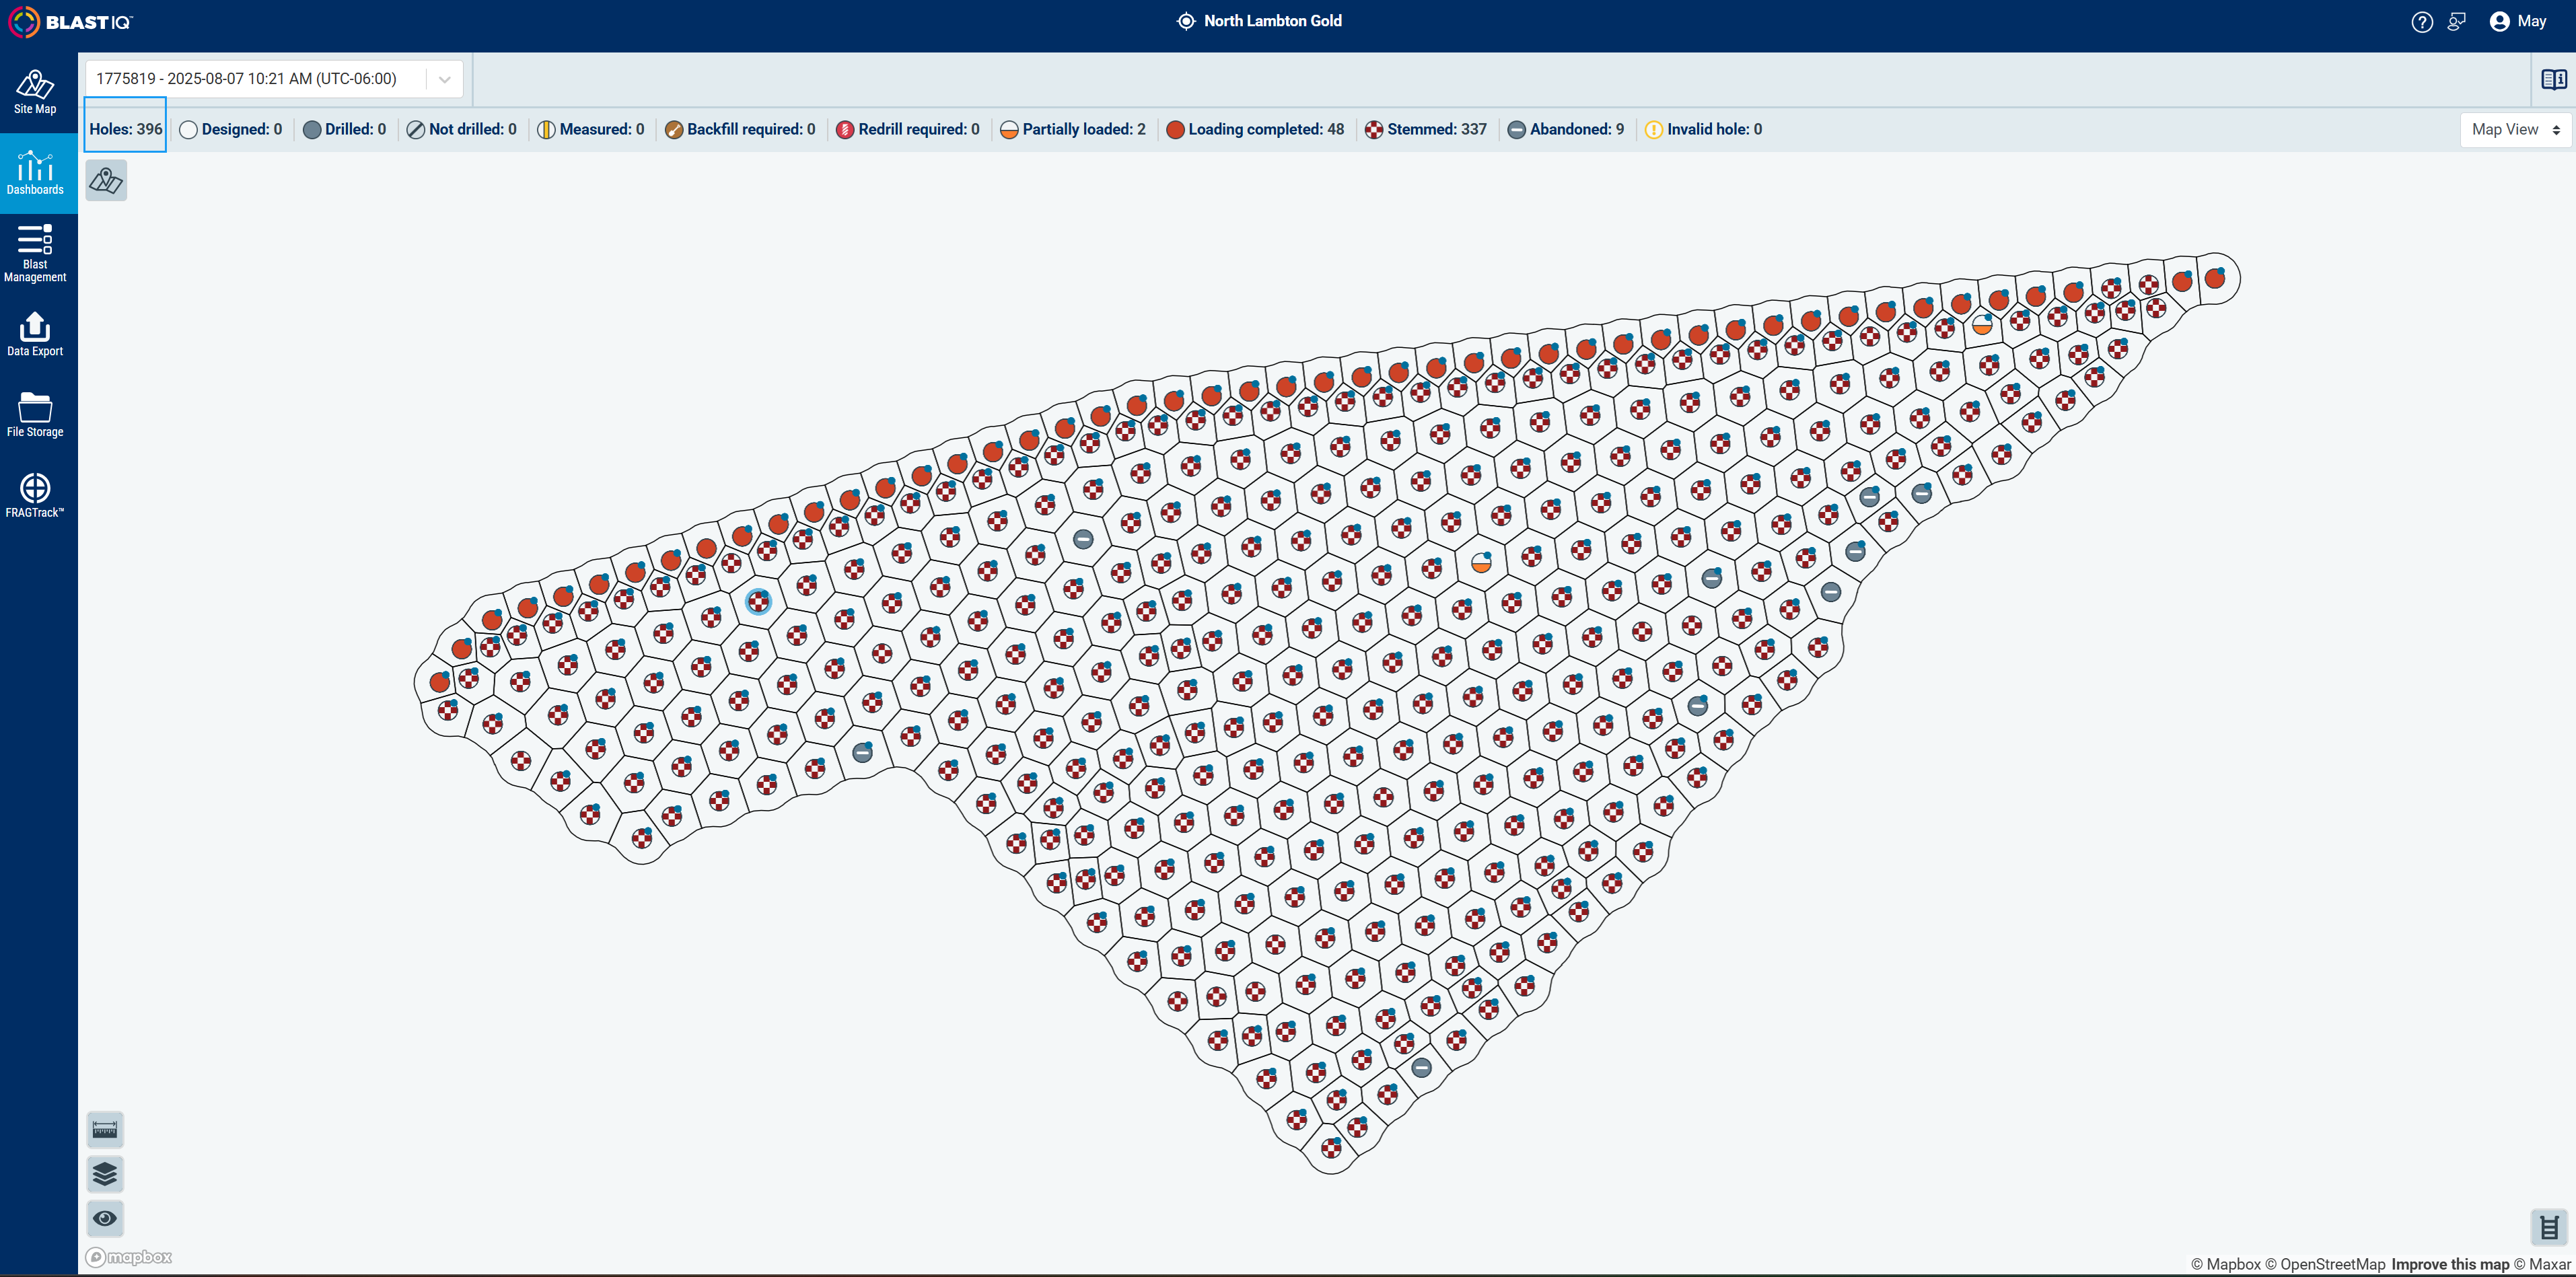Filter by Loading completed: 48
The height and width of the screenshot is (1277, 2576).
click(x=1255, y=129)
